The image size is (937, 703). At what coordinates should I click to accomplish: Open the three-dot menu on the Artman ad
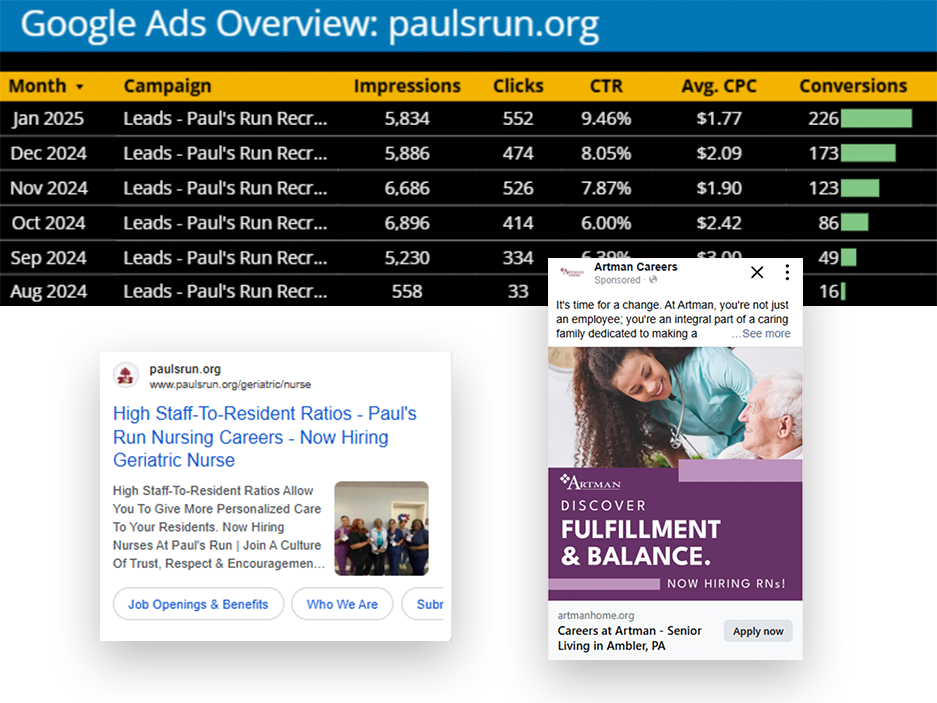pos(787,273)
